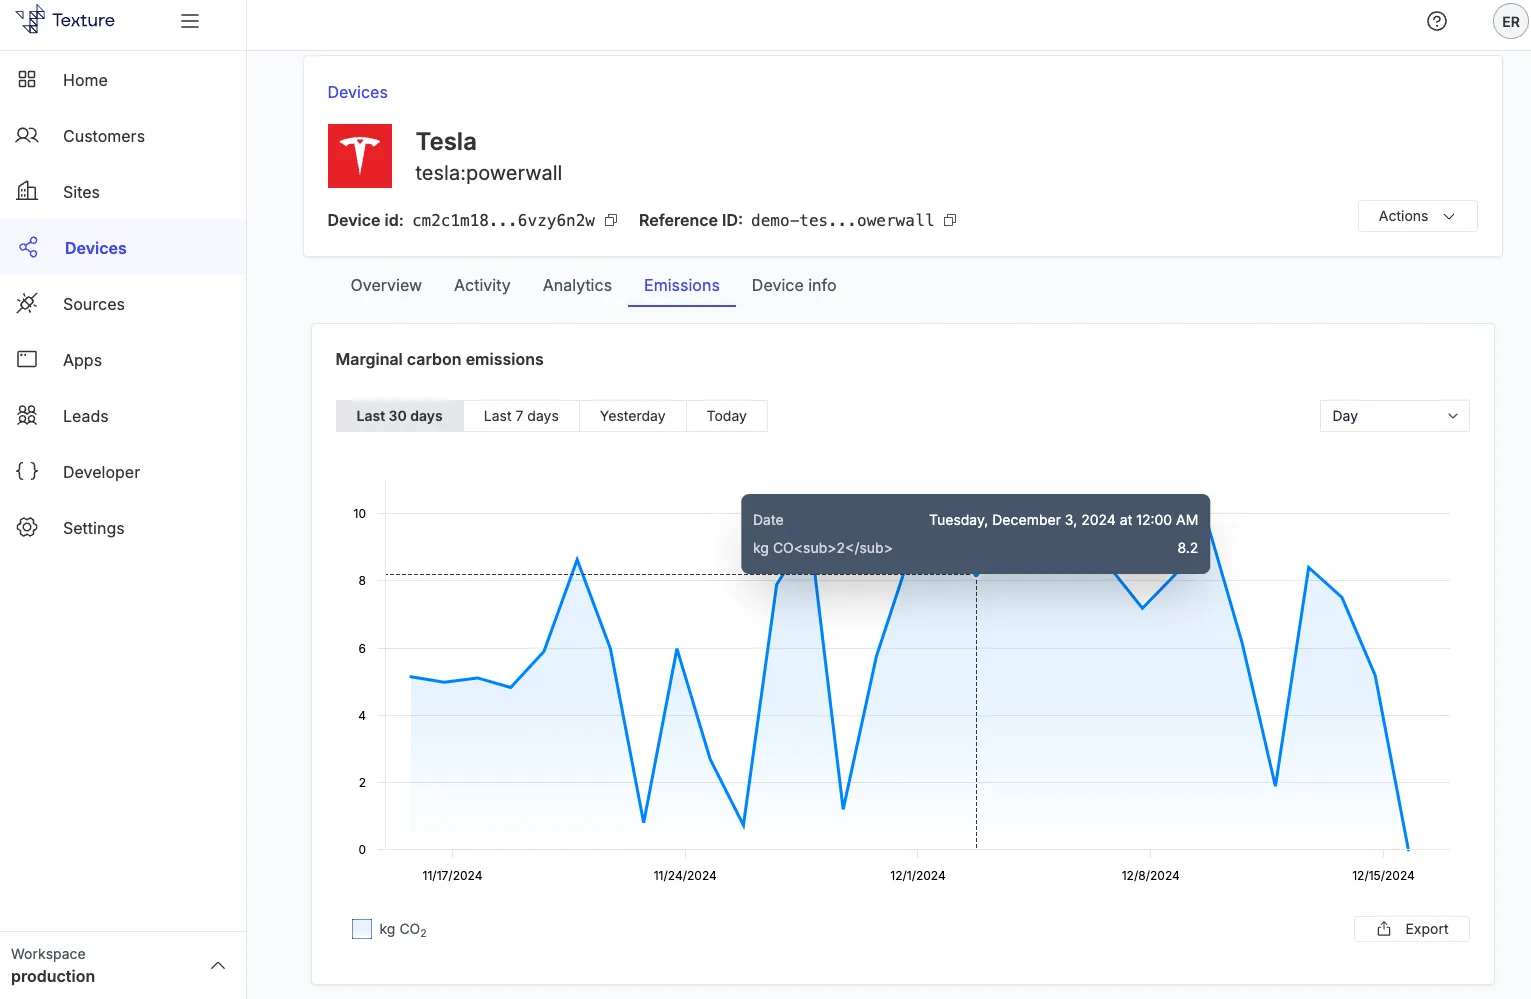
Task: Select Last 30 days range
Action: click(x=399, y=416)
